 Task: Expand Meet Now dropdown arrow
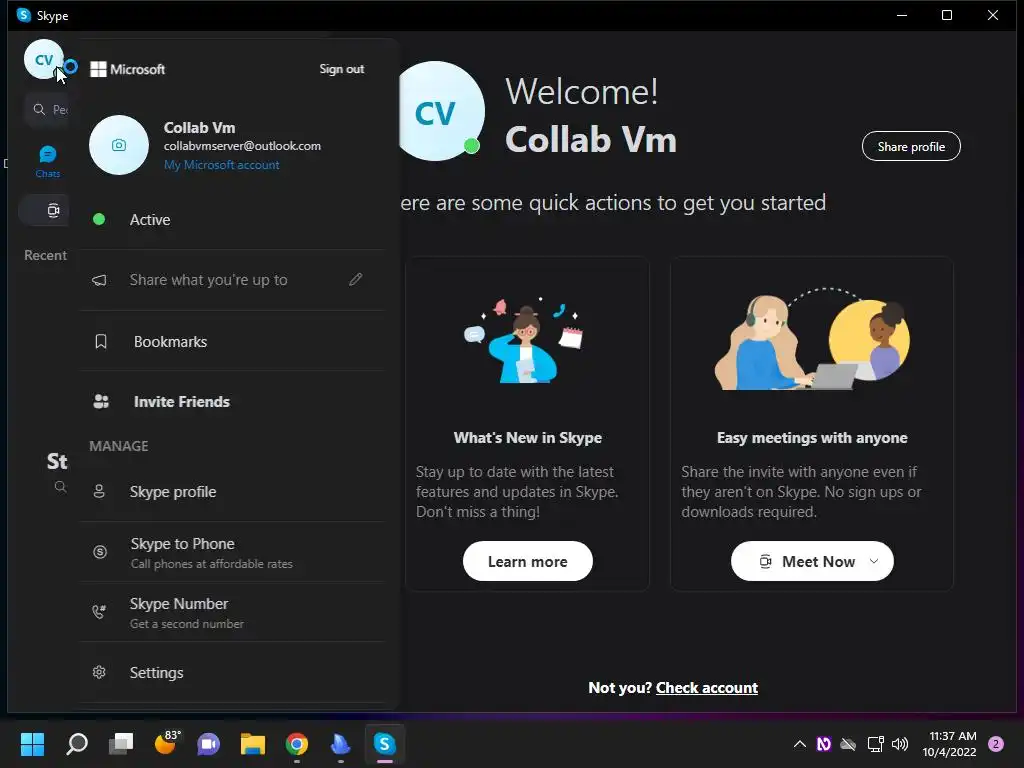coord(874,561)
